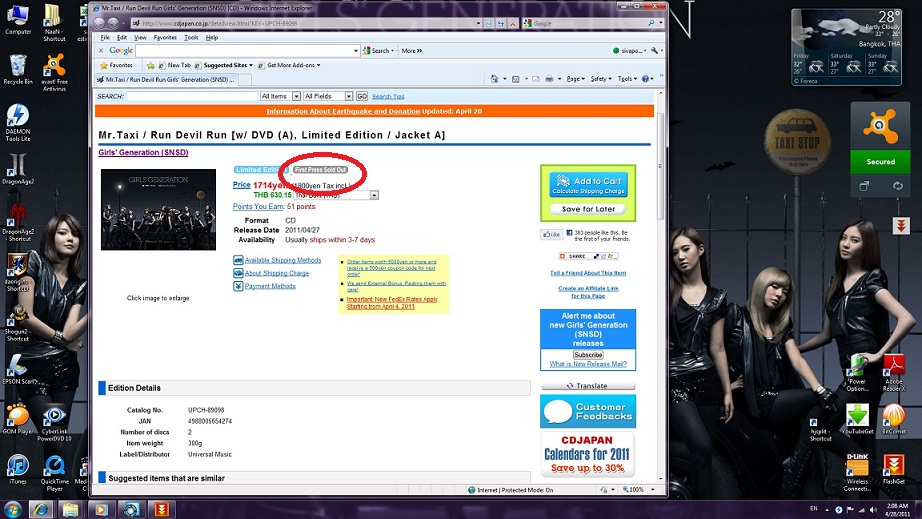Click the Facebook Like button

coord(552,234)
